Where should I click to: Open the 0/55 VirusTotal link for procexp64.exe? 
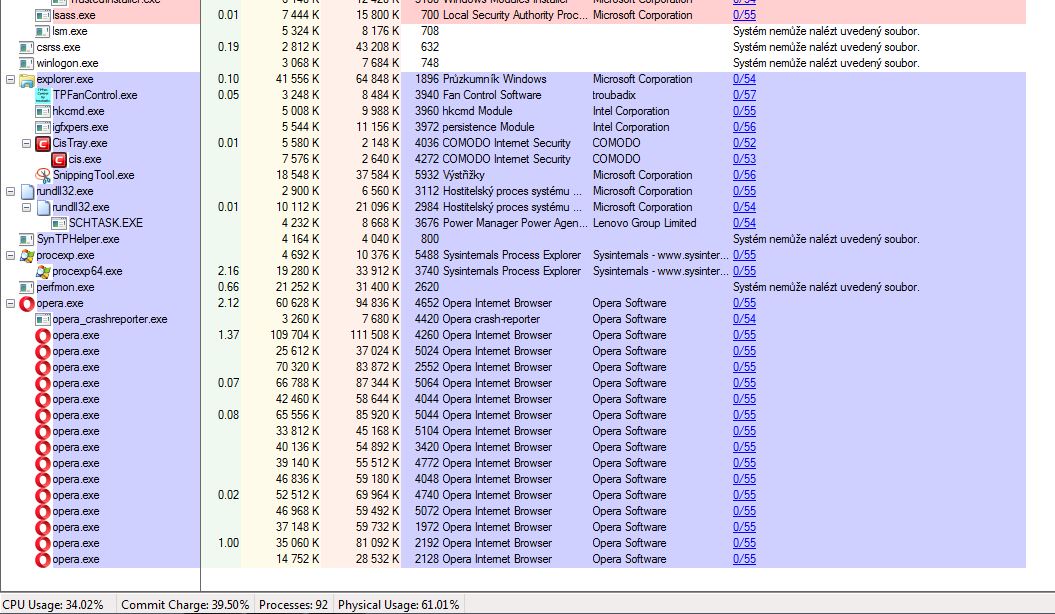744,271
